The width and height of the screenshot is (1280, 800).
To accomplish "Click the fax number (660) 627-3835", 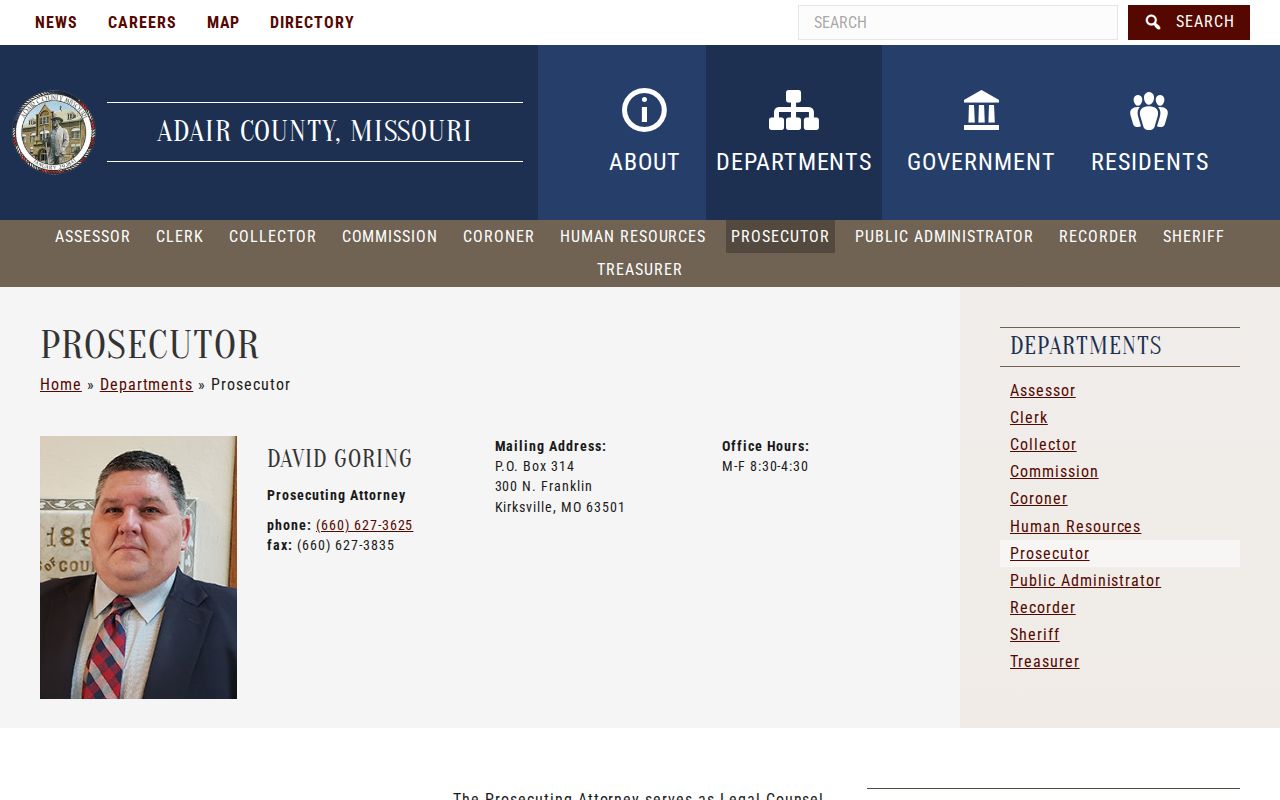I will 346,546.
